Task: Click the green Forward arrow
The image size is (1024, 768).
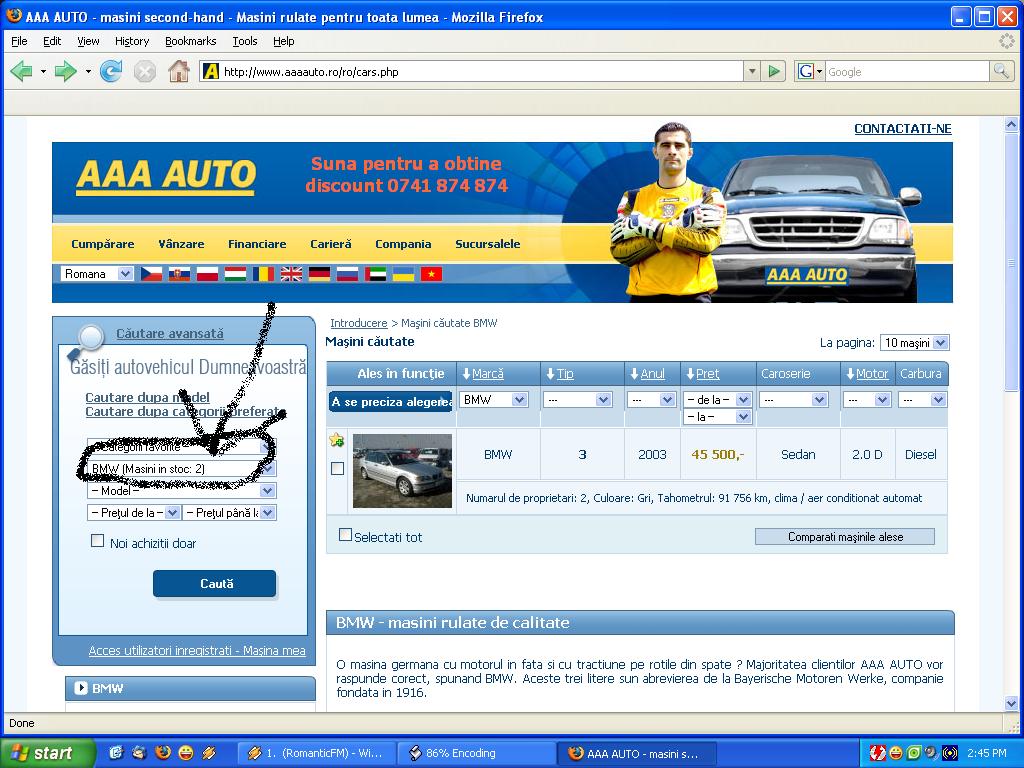Action: 65,71
